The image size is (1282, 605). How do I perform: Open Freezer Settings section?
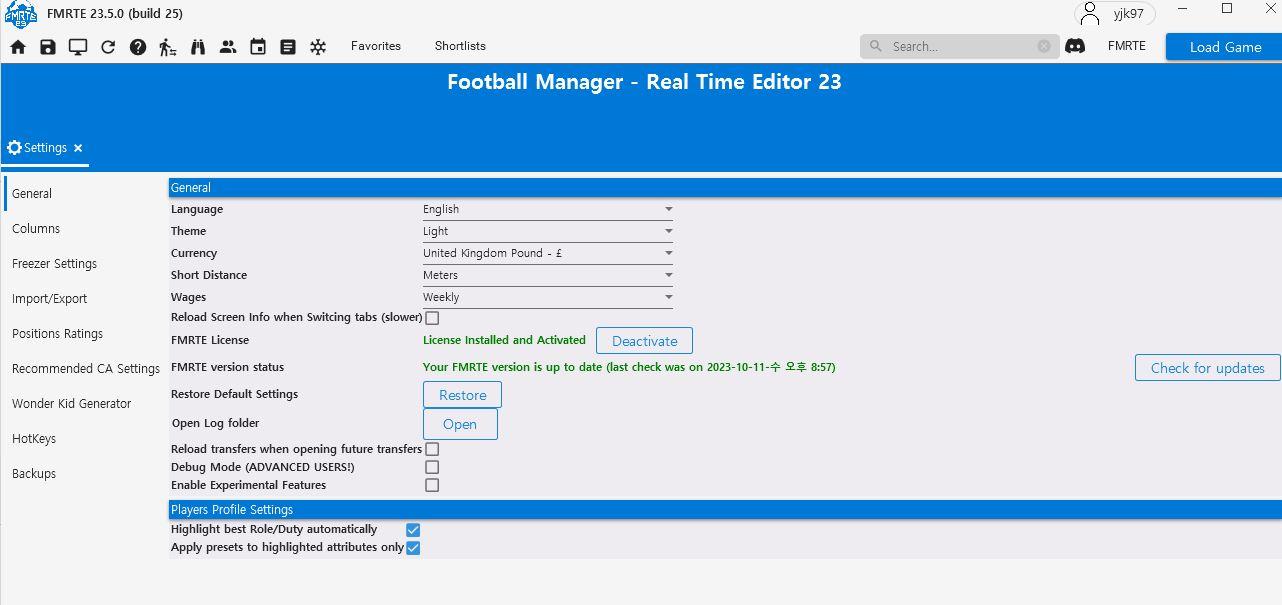(54, 264)
